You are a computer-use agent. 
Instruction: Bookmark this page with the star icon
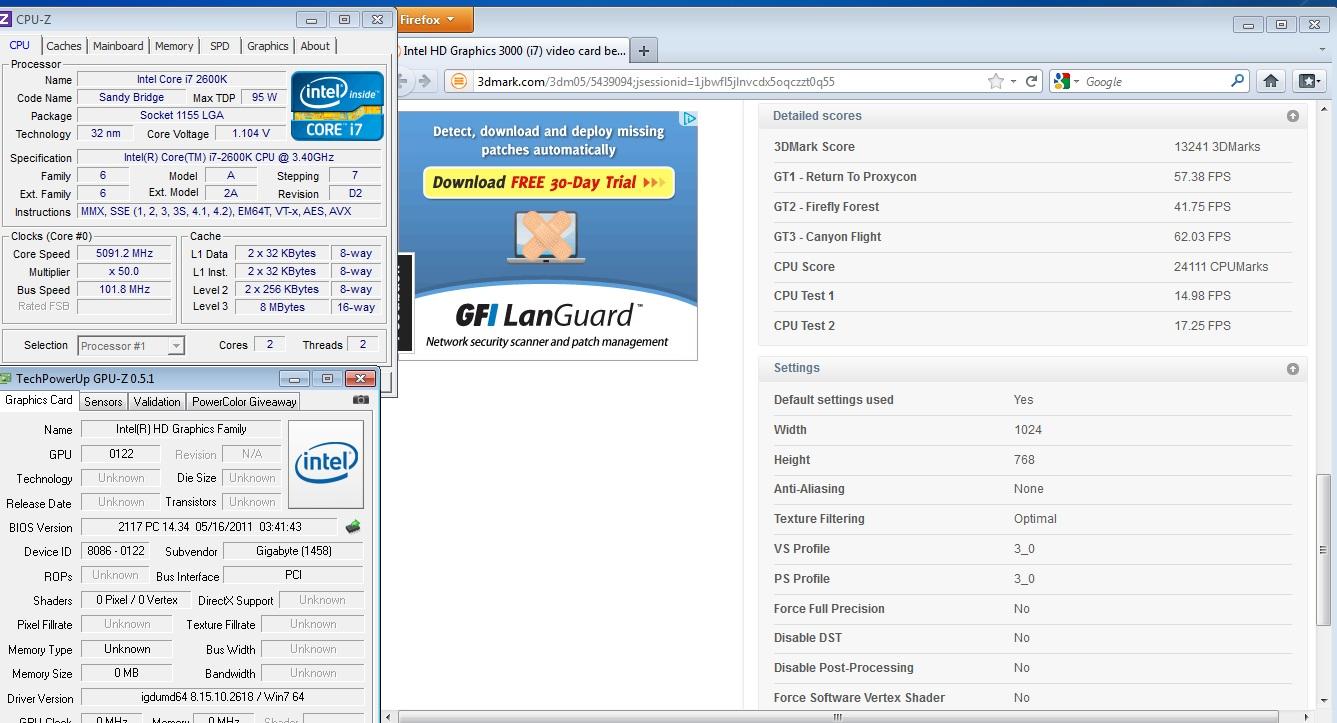(995, 82)
